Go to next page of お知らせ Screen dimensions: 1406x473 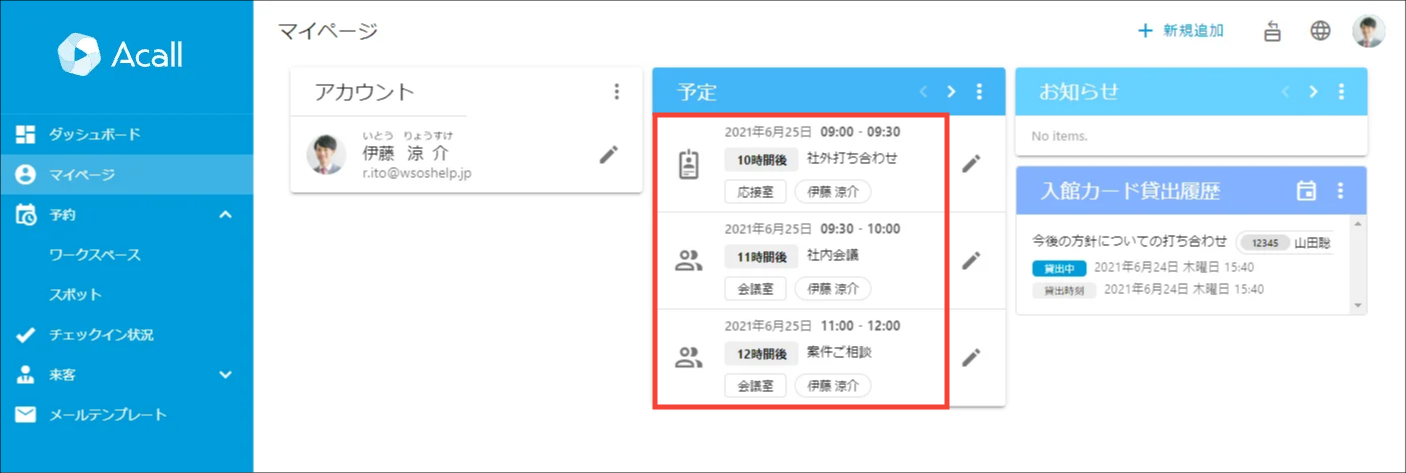coord(1313,92)
